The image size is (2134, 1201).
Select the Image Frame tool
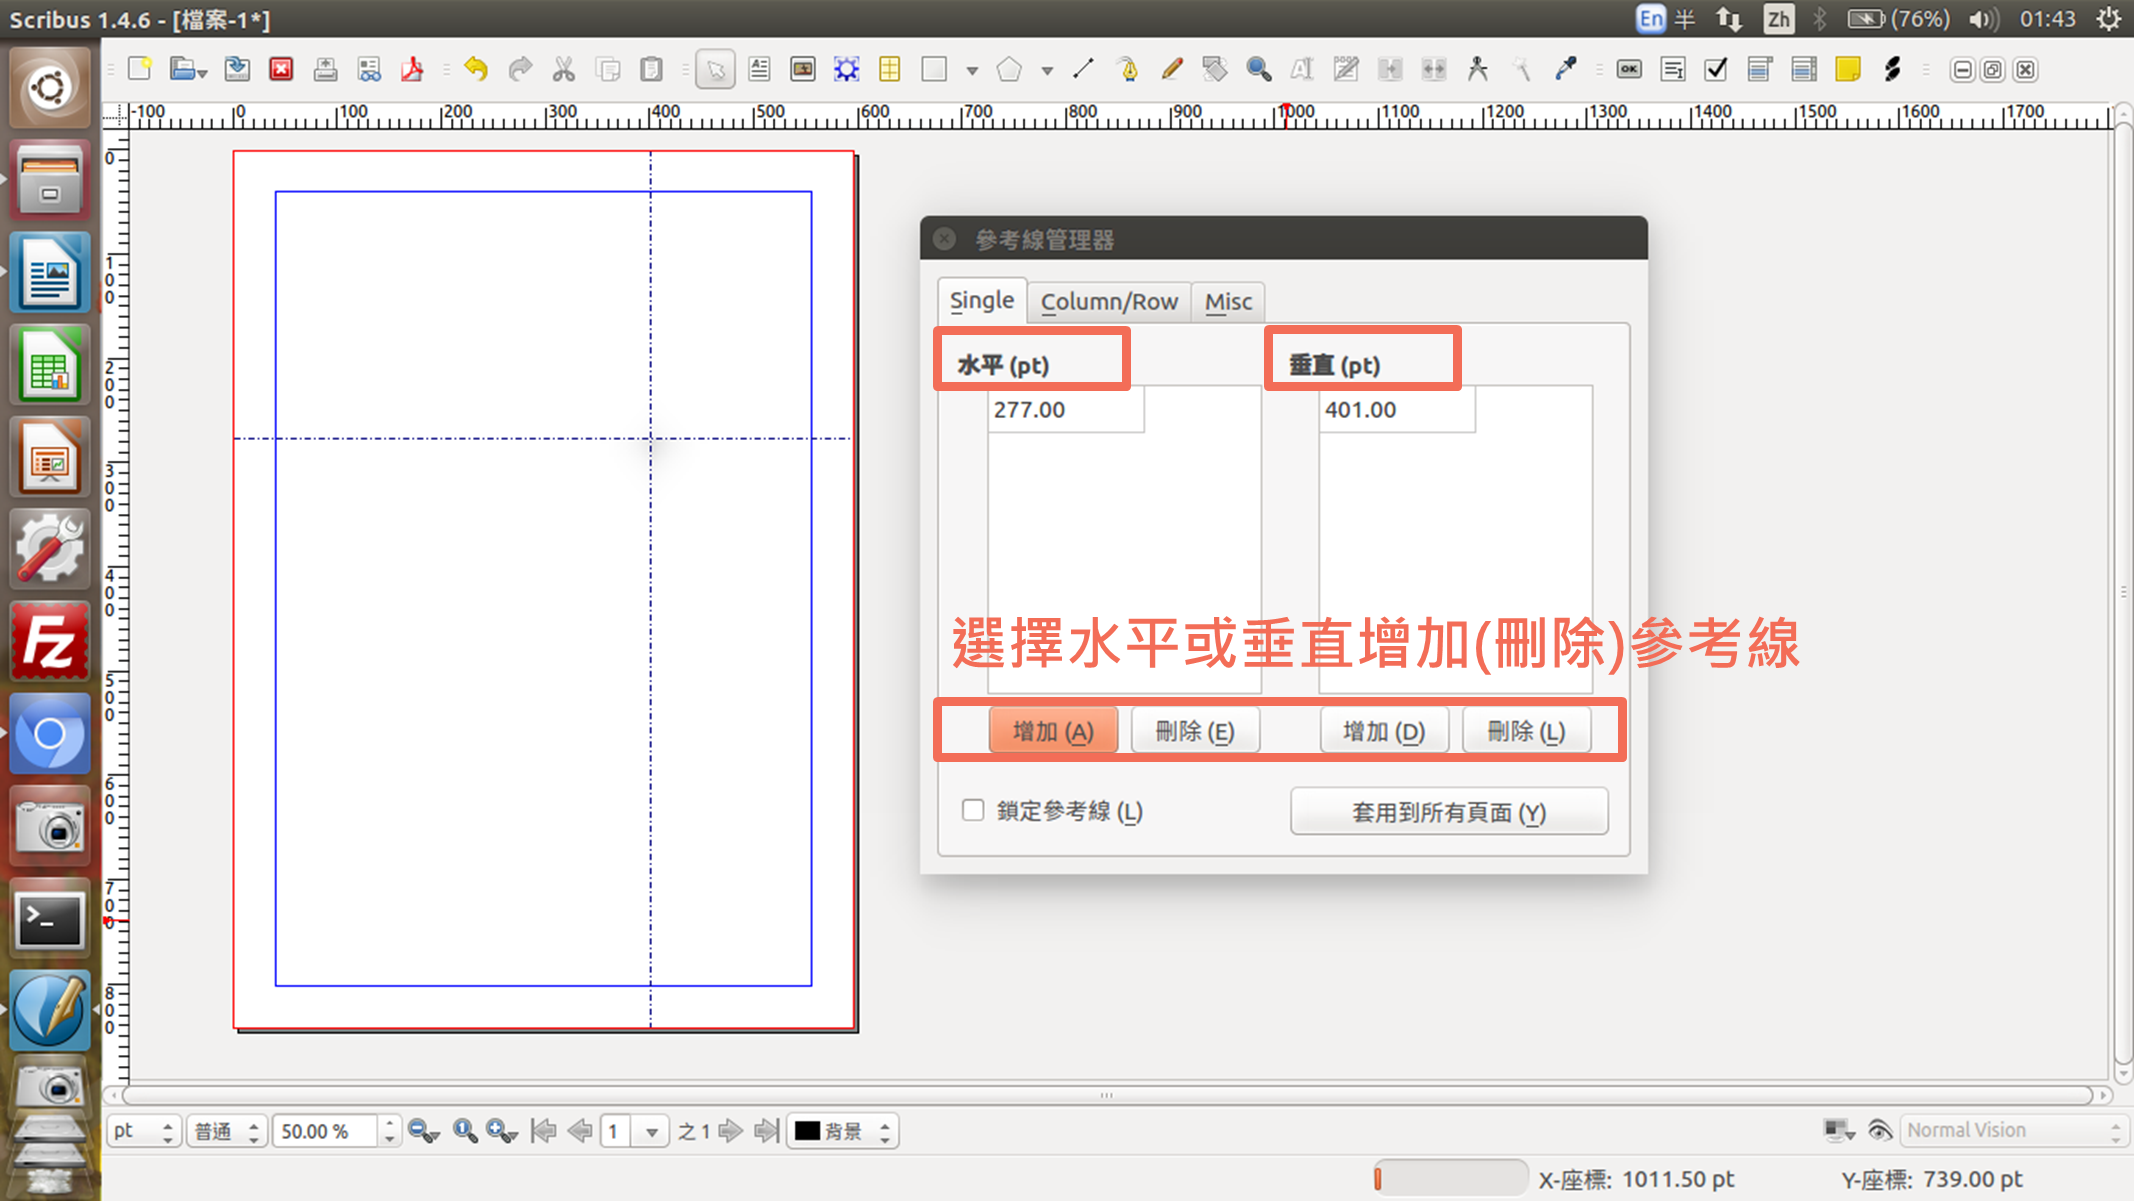point(802,69)
